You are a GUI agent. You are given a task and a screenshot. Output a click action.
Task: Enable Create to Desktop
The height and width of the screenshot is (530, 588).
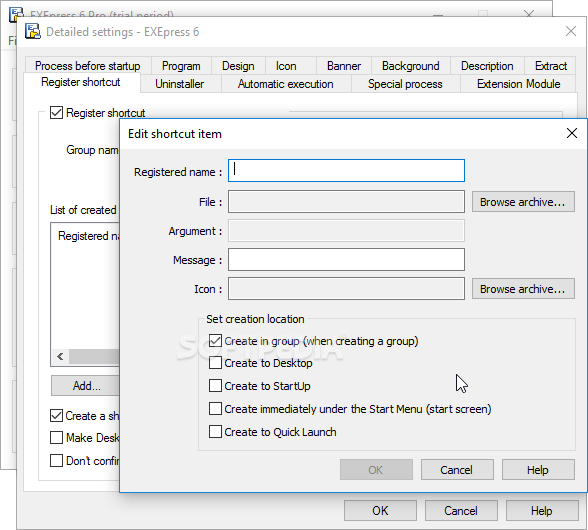(215, 363)
